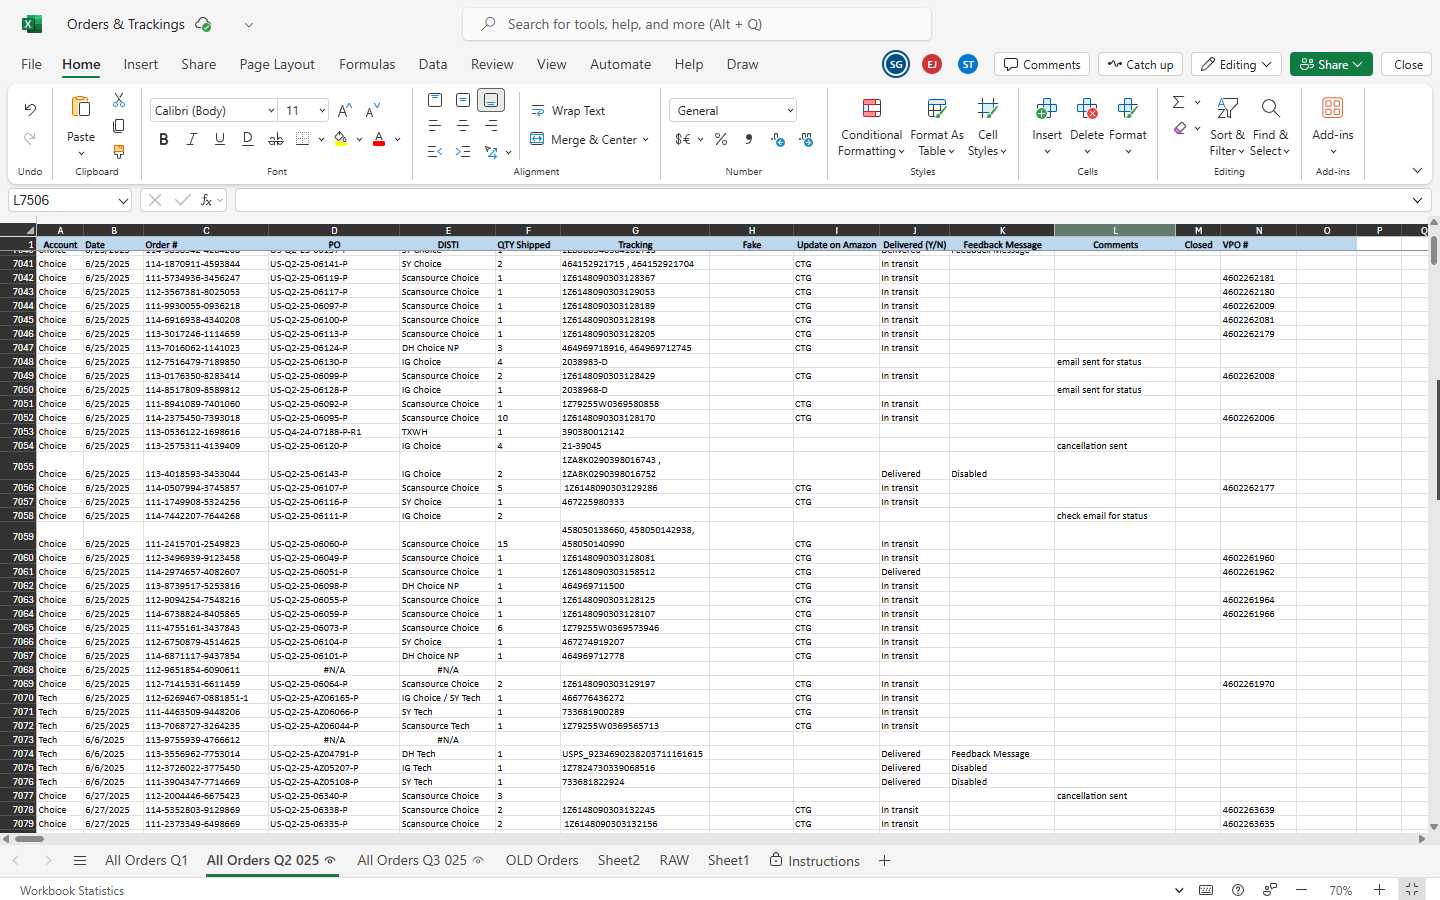Click the Close button beside Share
1440x900 pixels.
1408,65
